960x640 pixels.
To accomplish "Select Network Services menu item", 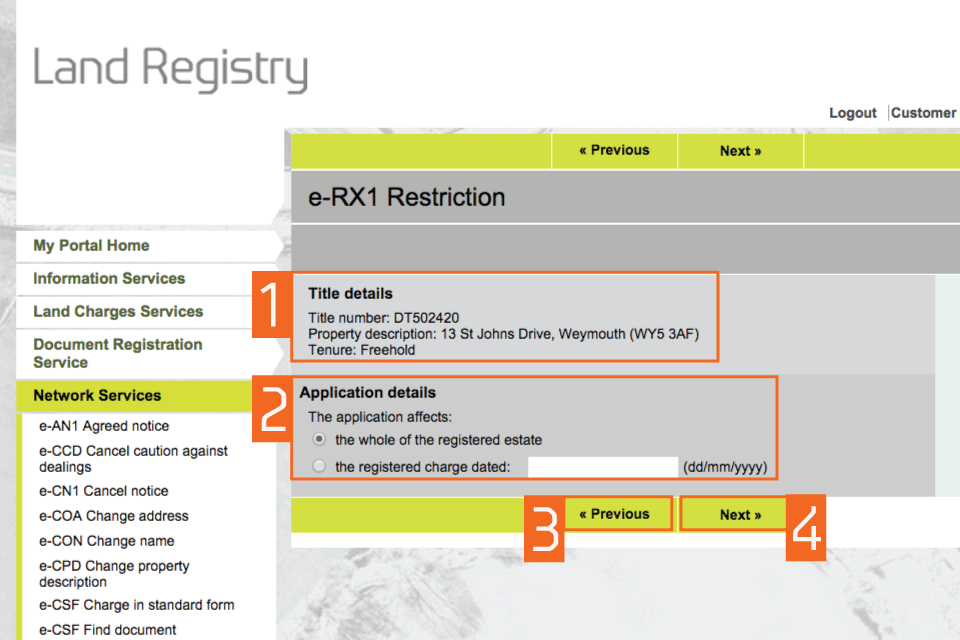I will [97, 396].
